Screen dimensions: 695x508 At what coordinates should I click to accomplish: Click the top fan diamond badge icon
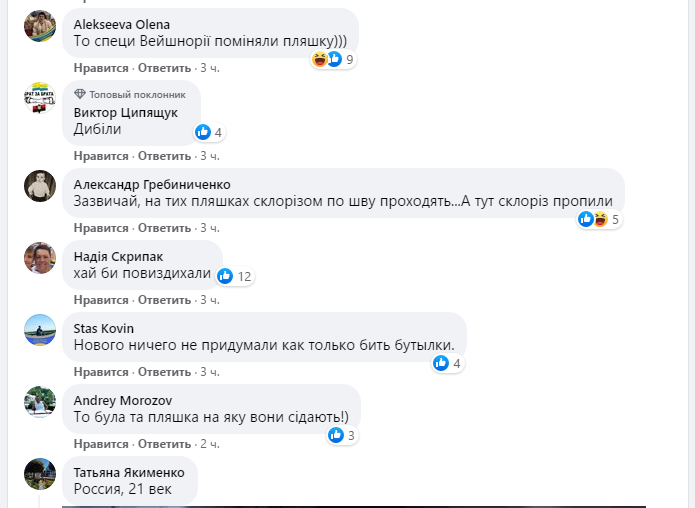tap(80, 93)
